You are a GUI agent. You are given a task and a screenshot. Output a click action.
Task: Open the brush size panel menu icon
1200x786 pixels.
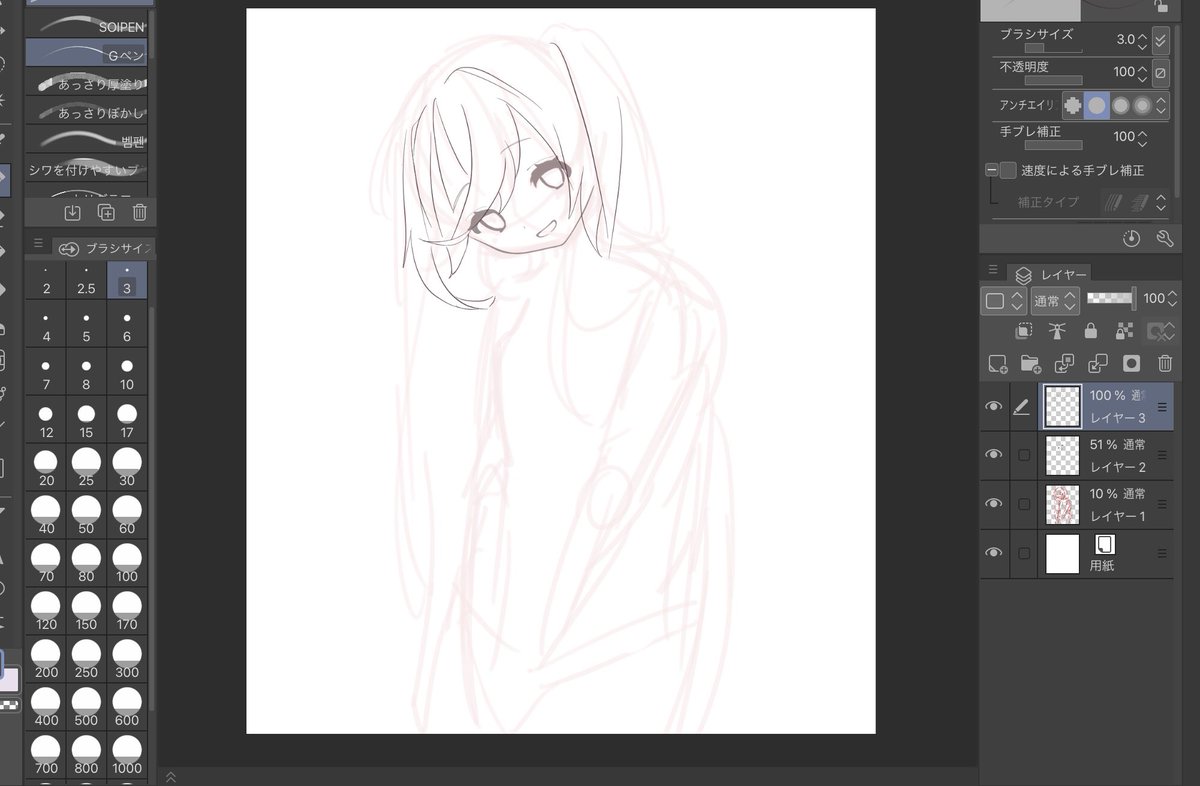coord(38,243)
